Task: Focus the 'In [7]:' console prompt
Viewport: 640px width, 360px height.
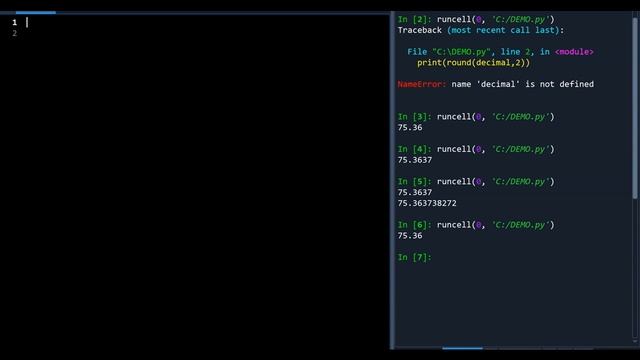Action: point(414,257)
